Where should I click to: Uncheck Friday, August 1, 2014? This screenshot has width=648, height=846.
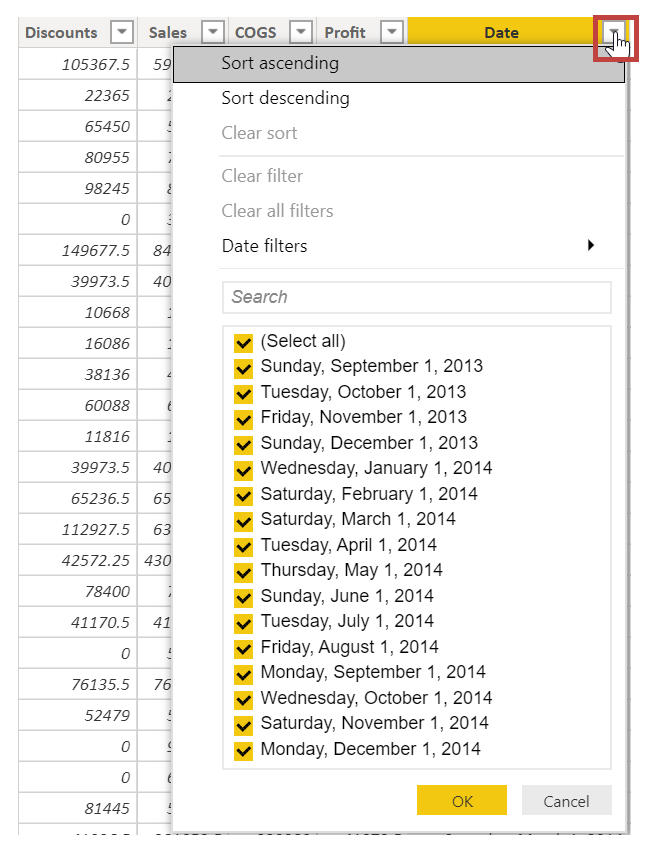click(x=243, y=649)
